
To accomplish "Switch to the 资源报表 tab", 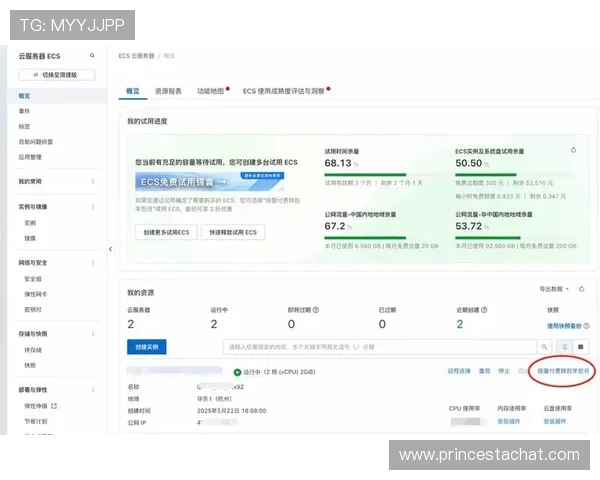I will (168, 91).
